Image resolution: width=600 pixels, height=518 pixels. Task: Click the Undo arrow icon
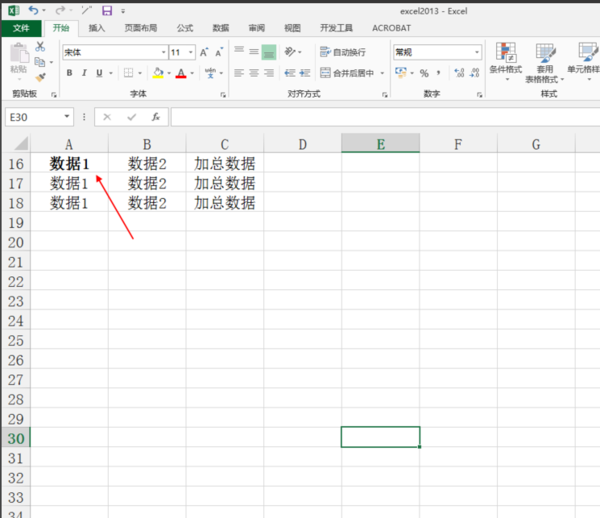(x=33, y=10)
